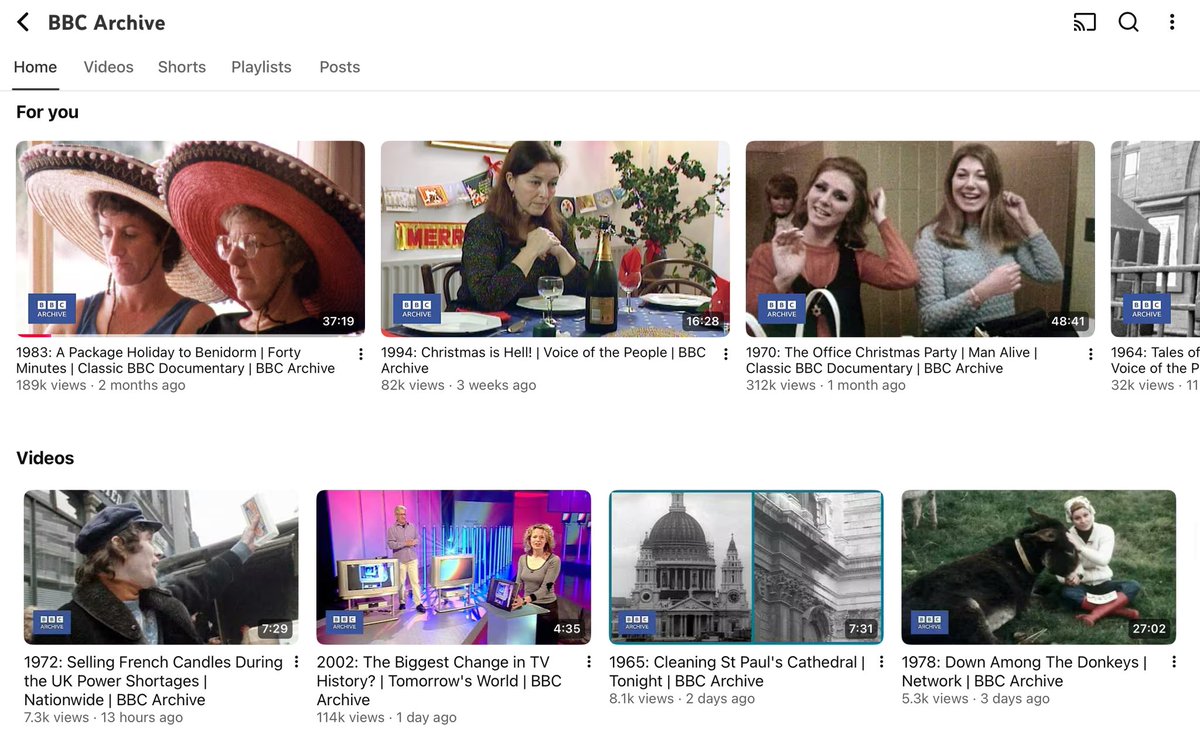Open the channel overflow menu top right
This screenshot has width=1200, height=731.
[x=1172, y=22]
